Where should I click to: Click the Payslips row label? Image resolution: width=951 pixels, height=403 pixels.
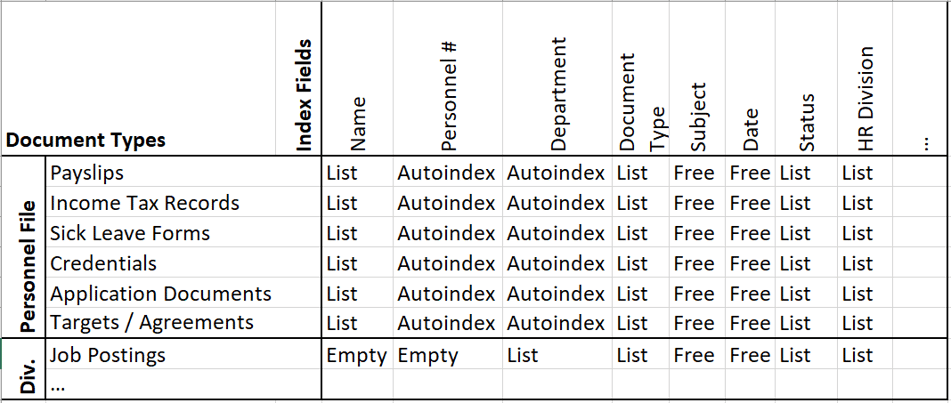[x=88, y=173]
